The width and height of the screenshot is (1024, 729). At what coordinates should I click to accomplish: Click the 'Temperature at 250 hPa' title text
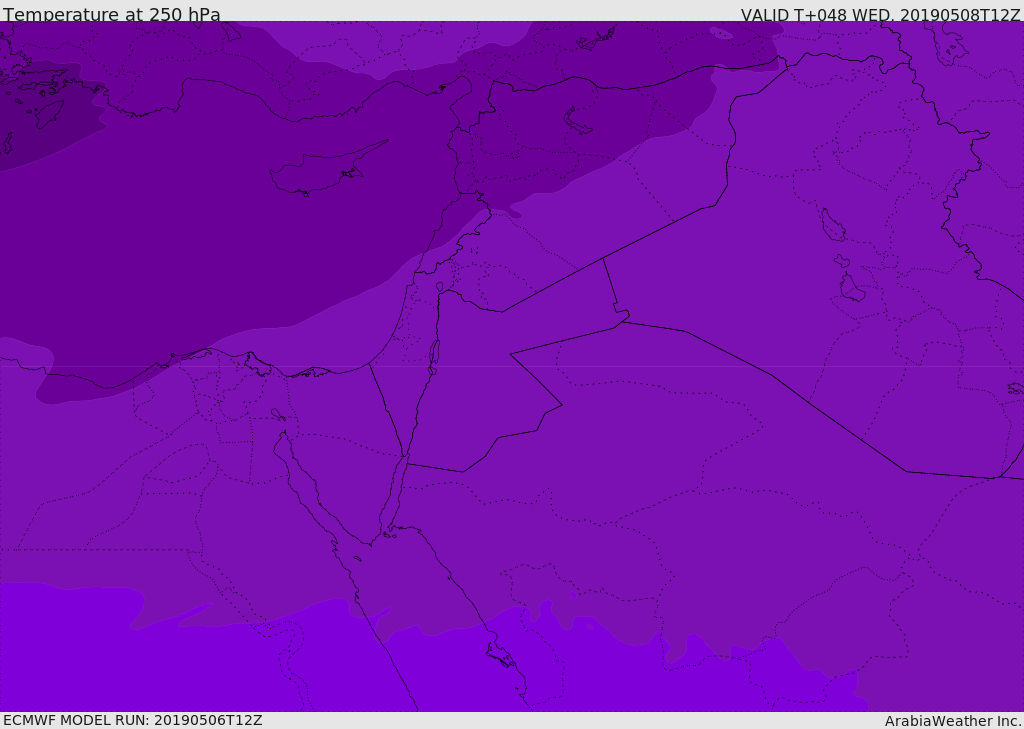(x=112, y=14)
